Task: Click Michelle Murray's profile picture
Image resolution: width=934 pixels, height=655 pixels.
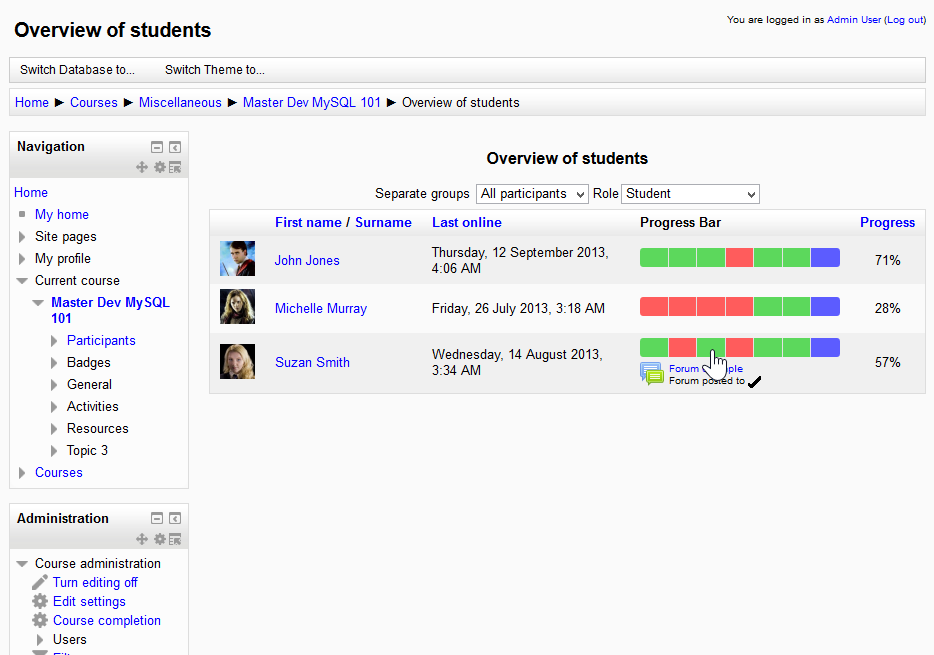Action: coord(237,307)
